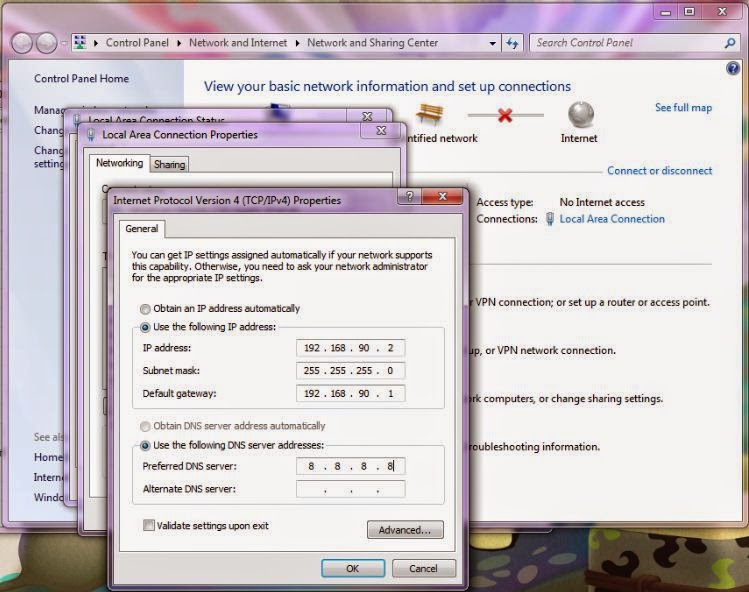Viewport: 749px width, 592px height.
Task: Open Control Panel Home link
Action: pyautogui.click(x=81, y=78)
